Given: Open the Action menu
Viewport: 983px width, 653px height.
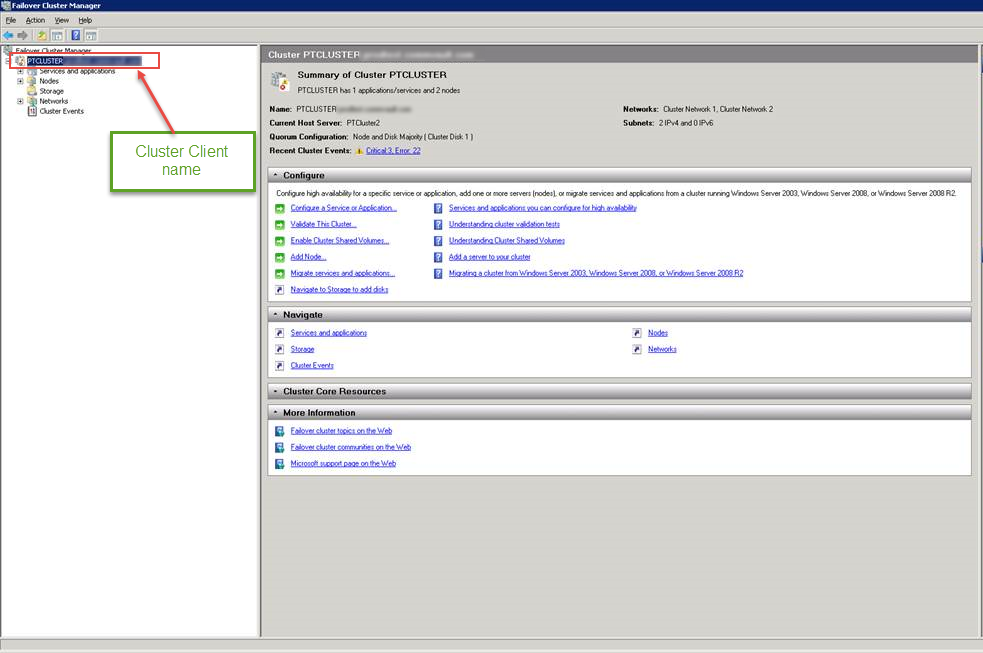Looking at the screenshot, I should pyautogui.click(x=35, y=19).
